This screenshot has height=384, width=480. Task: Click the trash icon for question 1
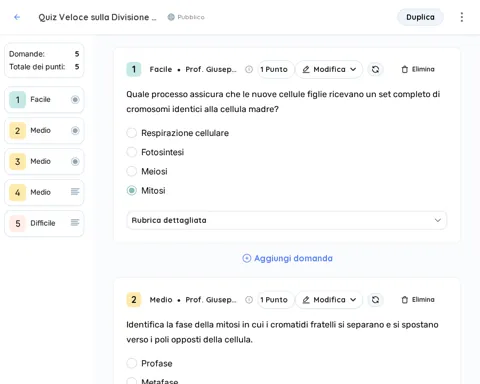405,69
